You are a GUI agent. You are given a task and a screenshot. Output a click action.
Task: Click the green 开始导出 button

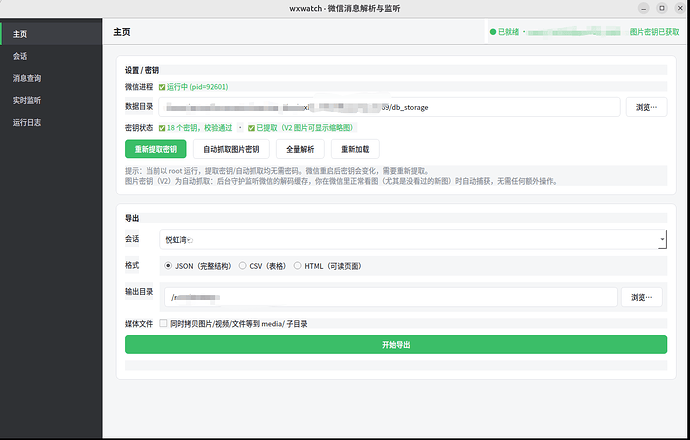[x=396, y=345]
